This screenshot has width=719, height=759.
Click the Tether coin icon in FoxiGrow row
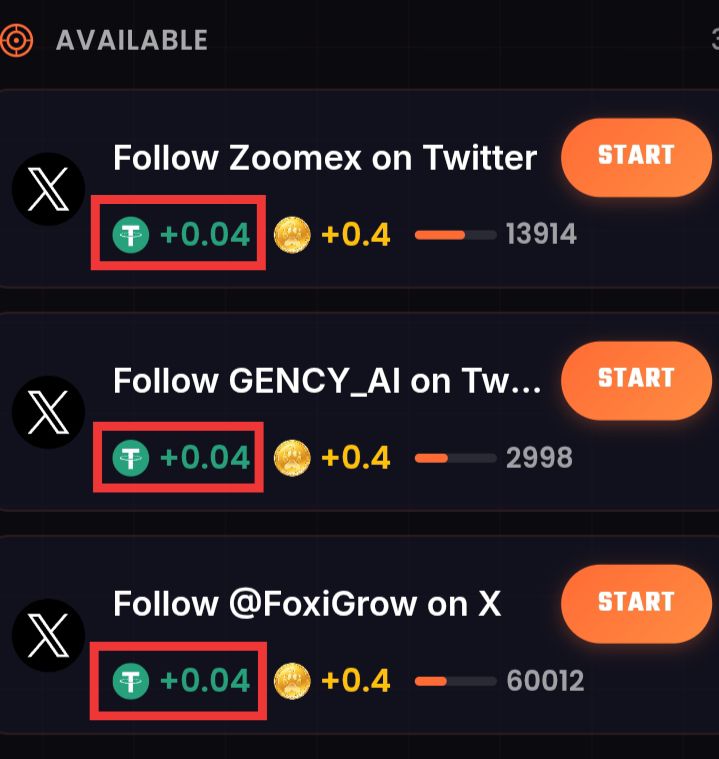(x=131, y=681)
